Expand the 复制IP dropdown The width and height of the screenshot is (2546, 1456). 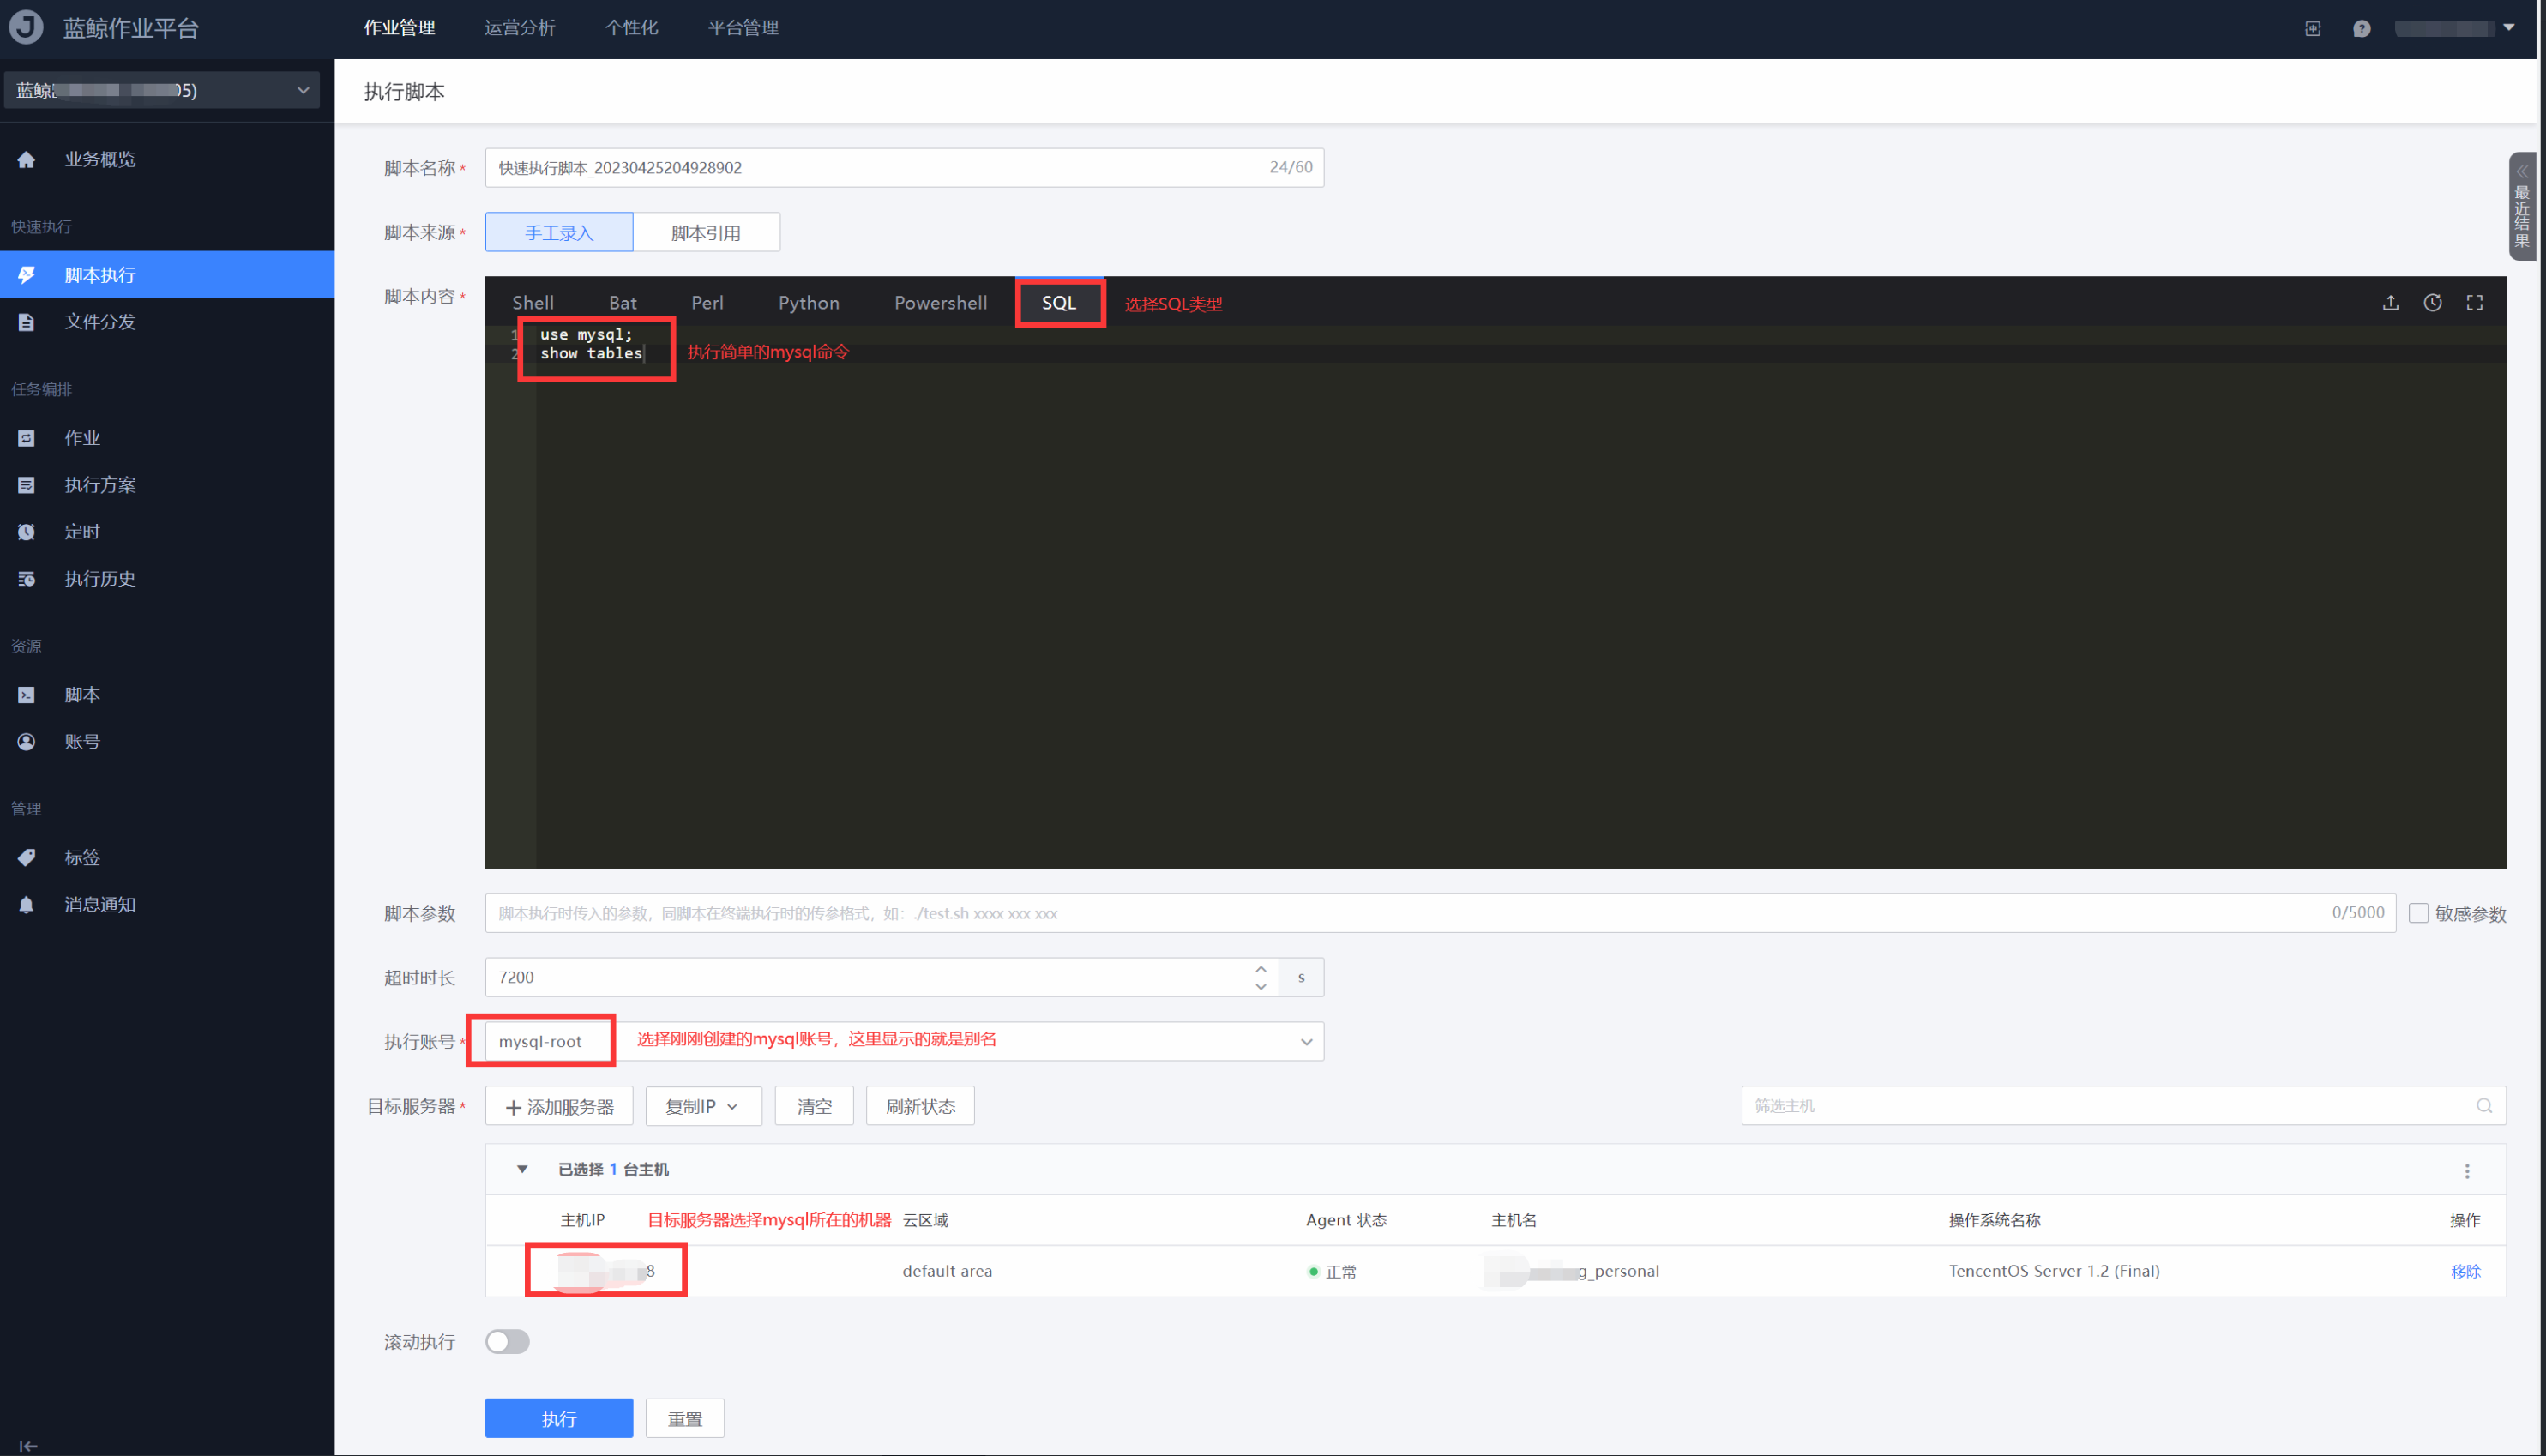(x=703, y=1106)
